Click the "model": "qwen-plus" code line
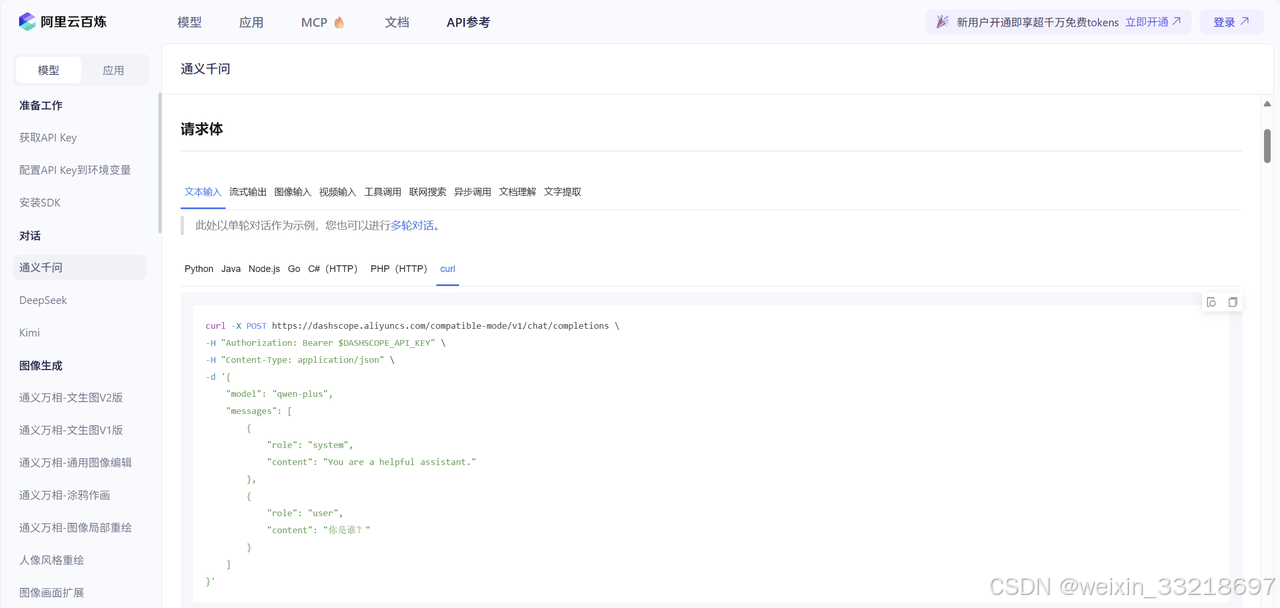Image resolution: width=1280 pixels, height=608 pixels. [x=280, y=394]
